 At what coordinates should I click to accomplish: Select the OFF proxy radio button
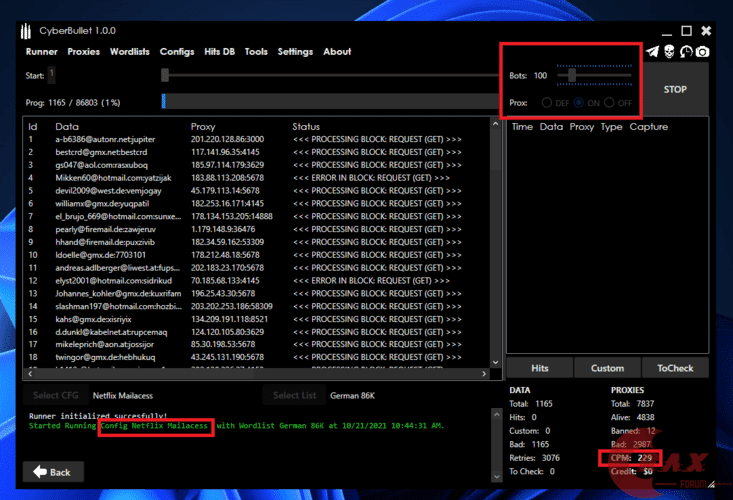point(609,103)
